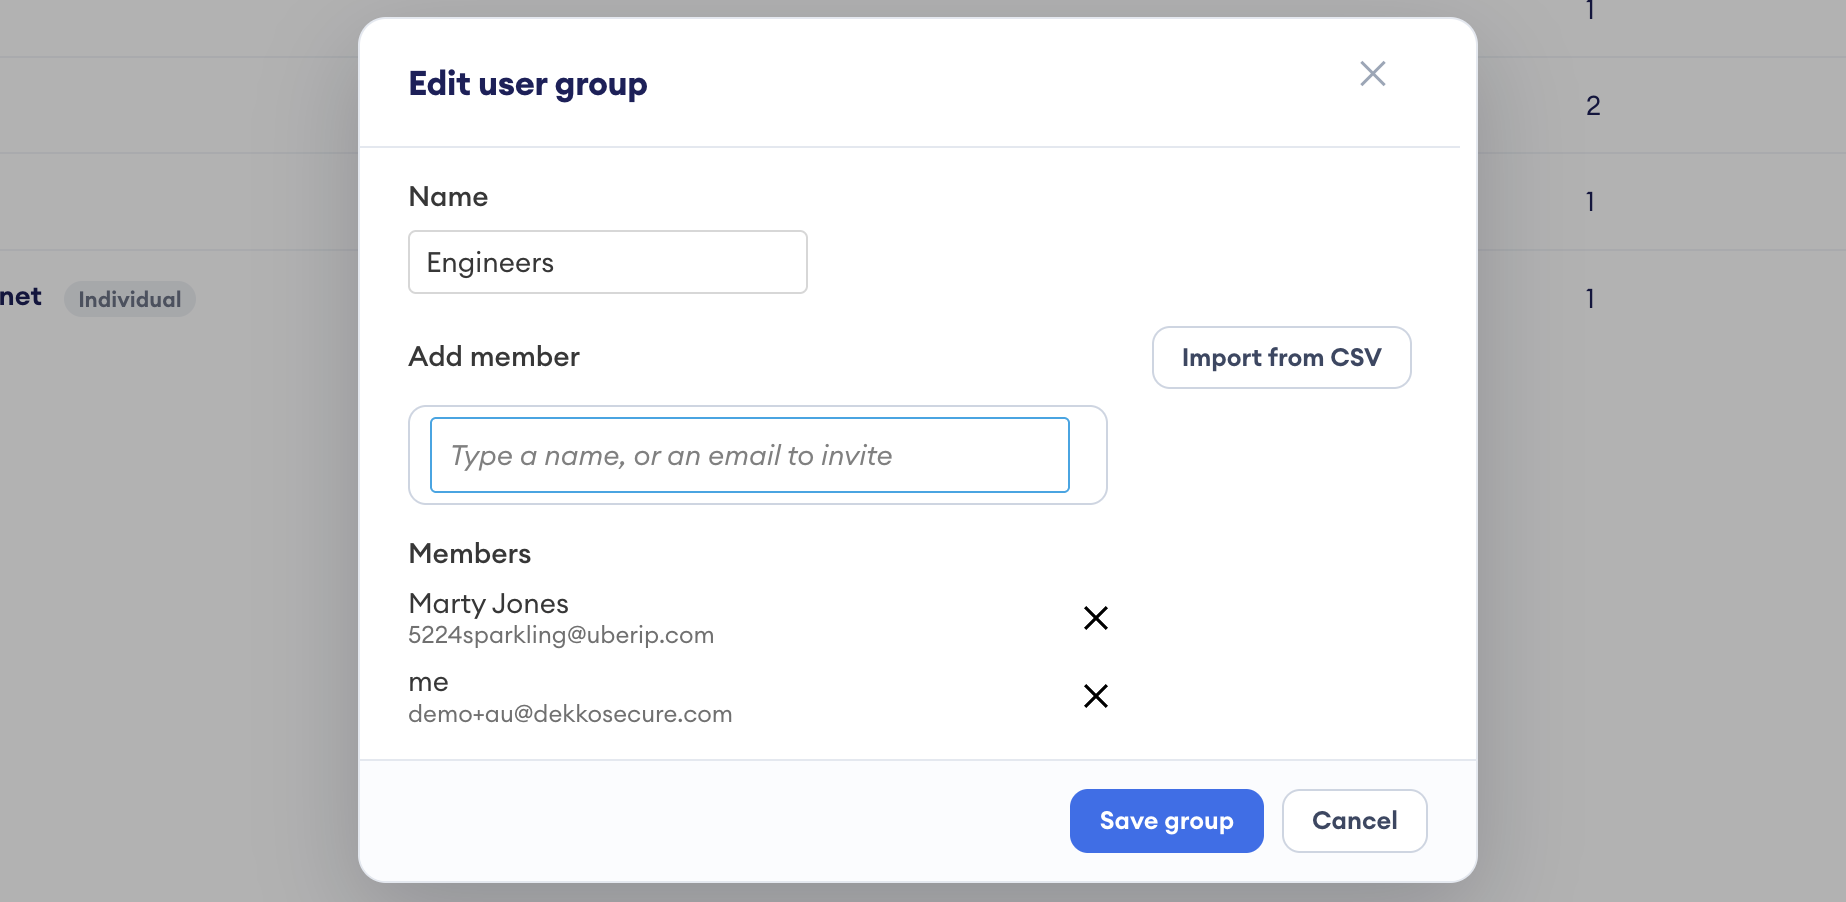This screenshot has height=902, width=1846.
Task: Click the Name label
Action: pyautogui.click(x=448, y=196)
